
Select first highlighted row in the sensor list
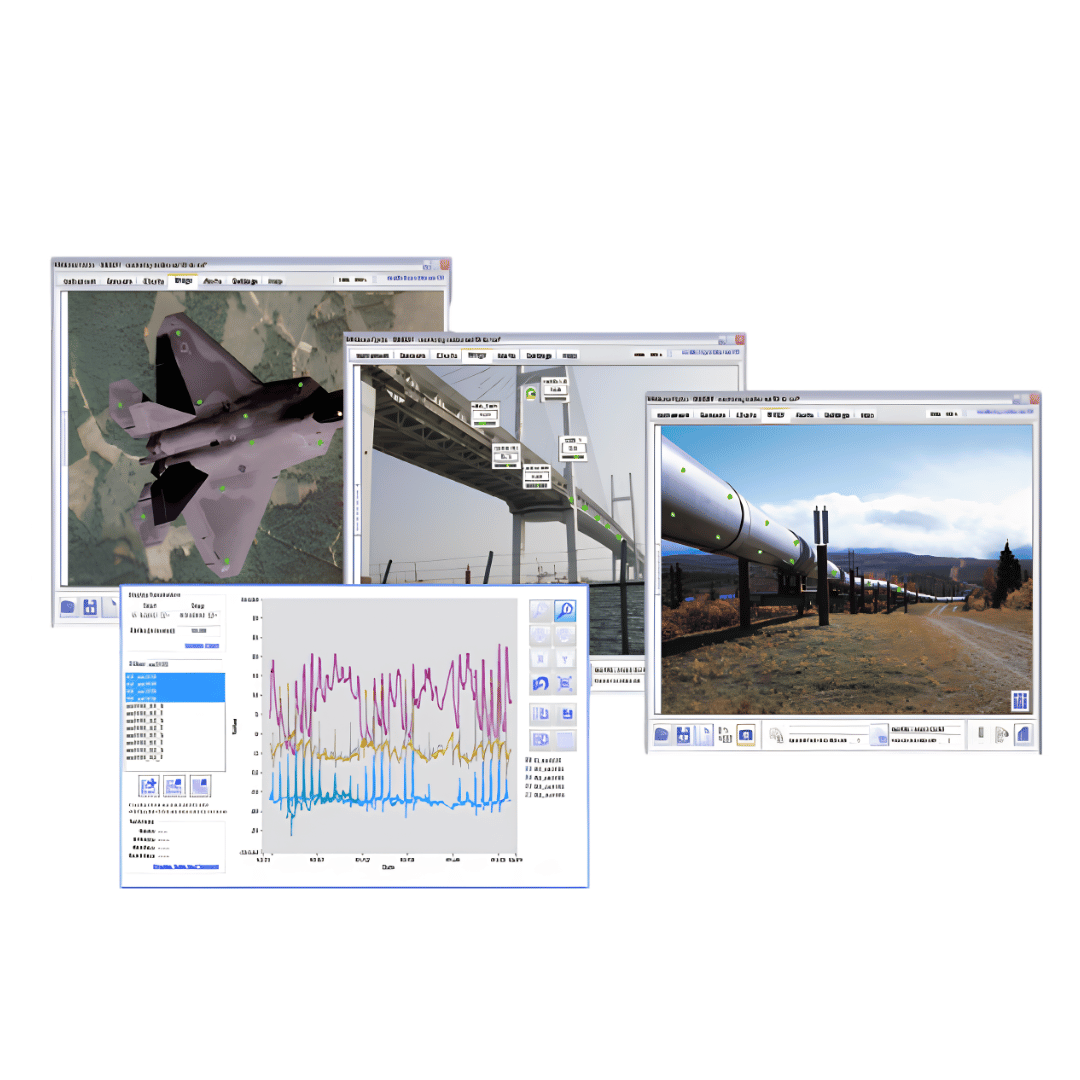pyautogui.click(x=175, y=677)
